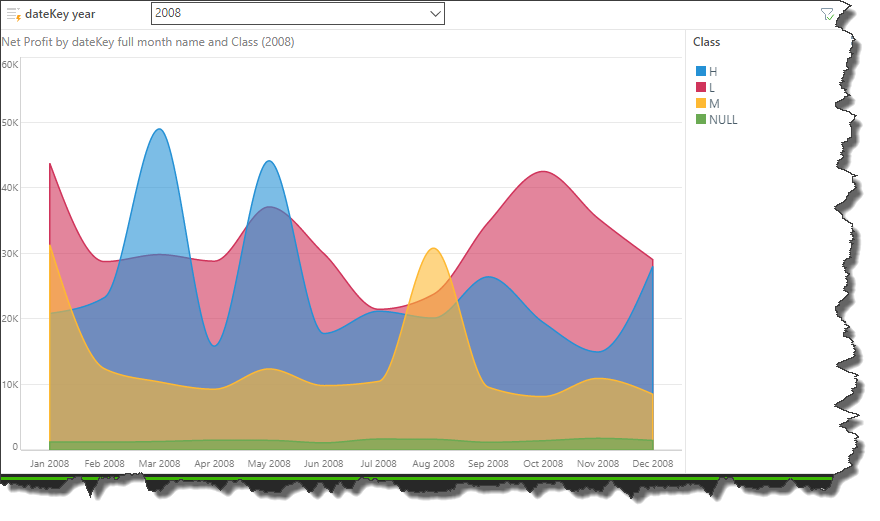Viewport: 880px width, 521px height.
Task: Click the Jan 2008 axis label
Action: 50,464
